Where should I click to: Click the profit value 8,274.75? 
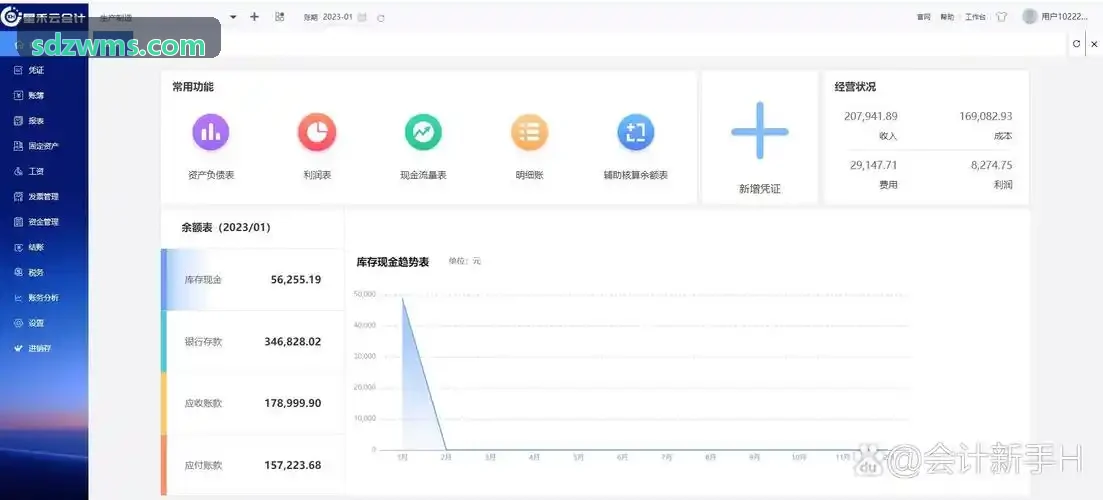tap(992, 165)
